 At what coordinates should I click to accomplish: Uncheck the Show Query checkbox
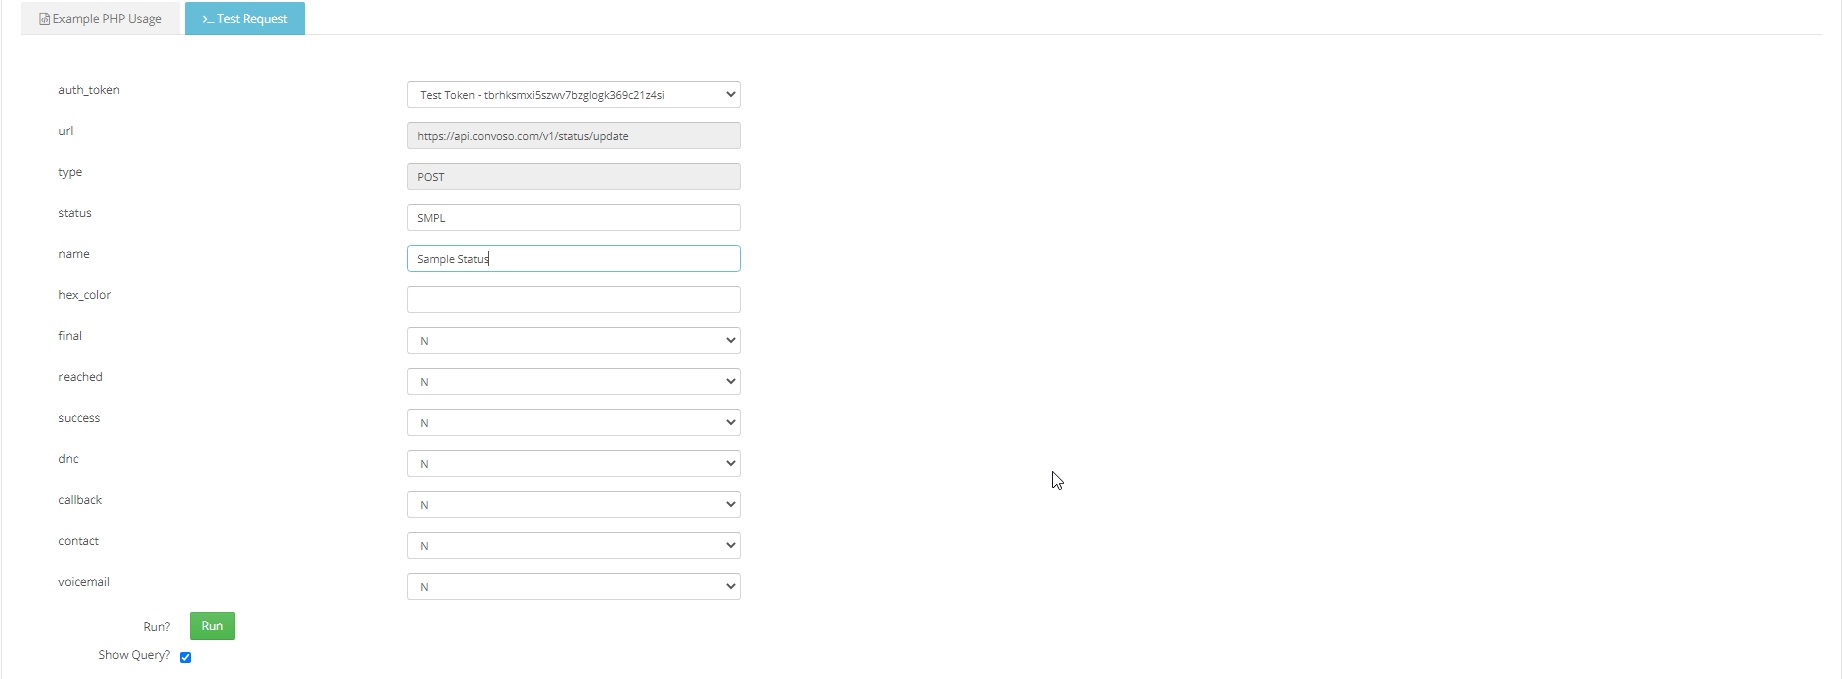[x=185, y=657]
